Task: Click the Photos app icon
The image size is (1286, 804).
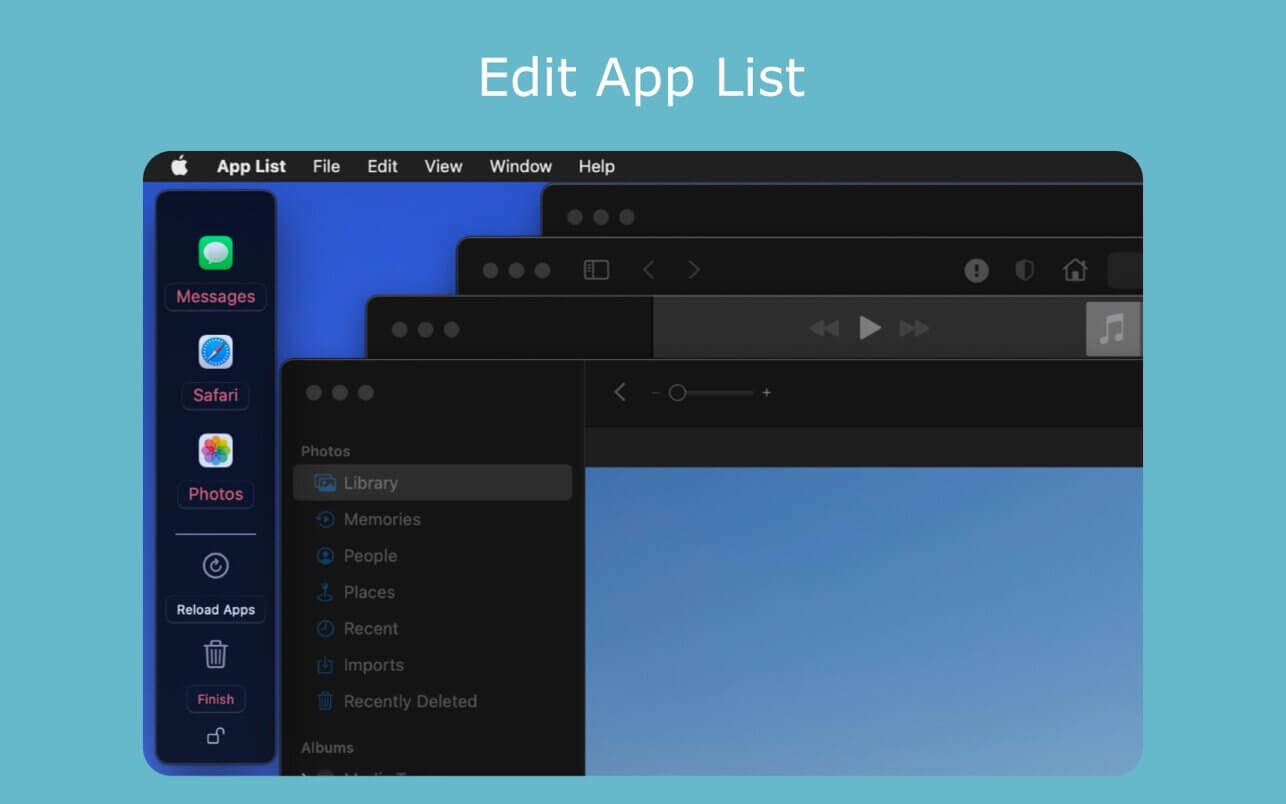Action: (215, 451)
